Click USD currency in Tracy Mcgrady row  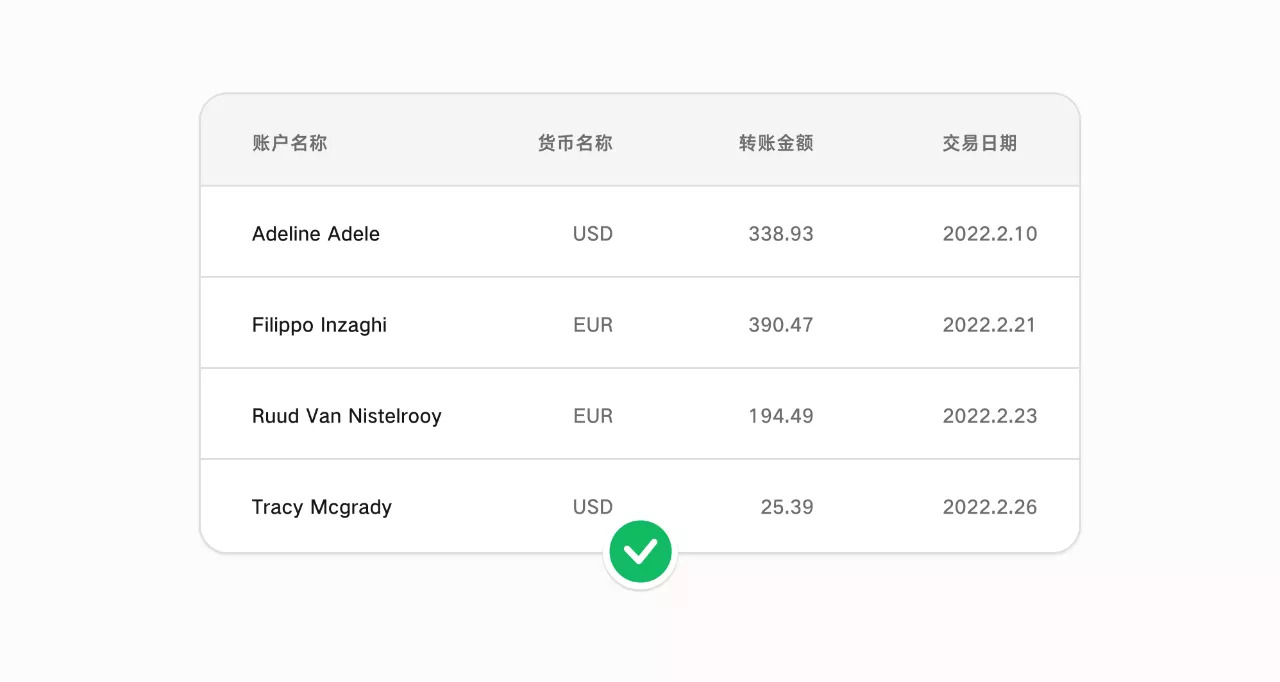[x=592, y=507]
